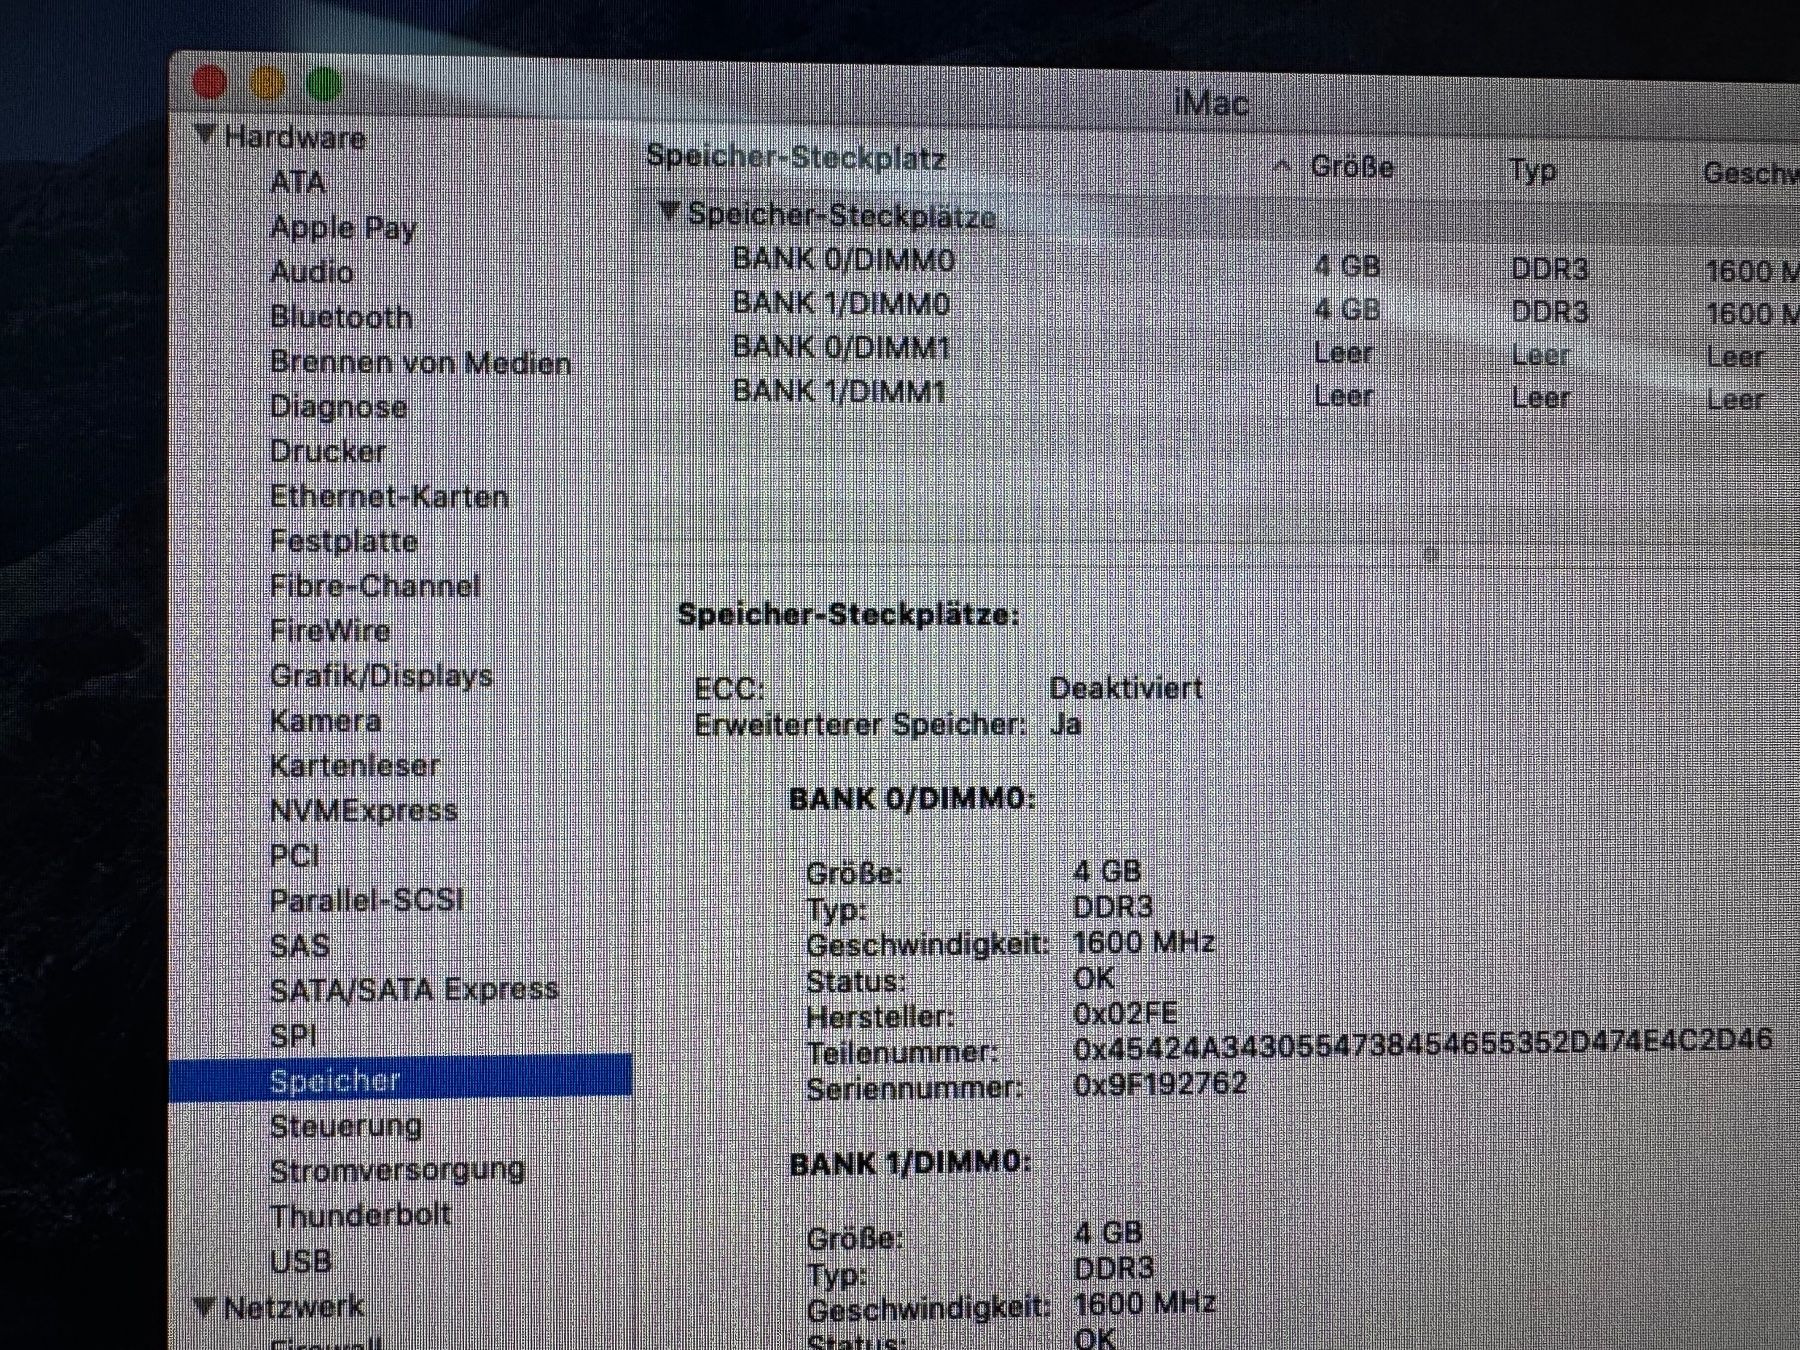Viewport: 1800px width, 1350px height.
Task: Select Stromversorgung in the sidebar
Action: point(397,1170)
